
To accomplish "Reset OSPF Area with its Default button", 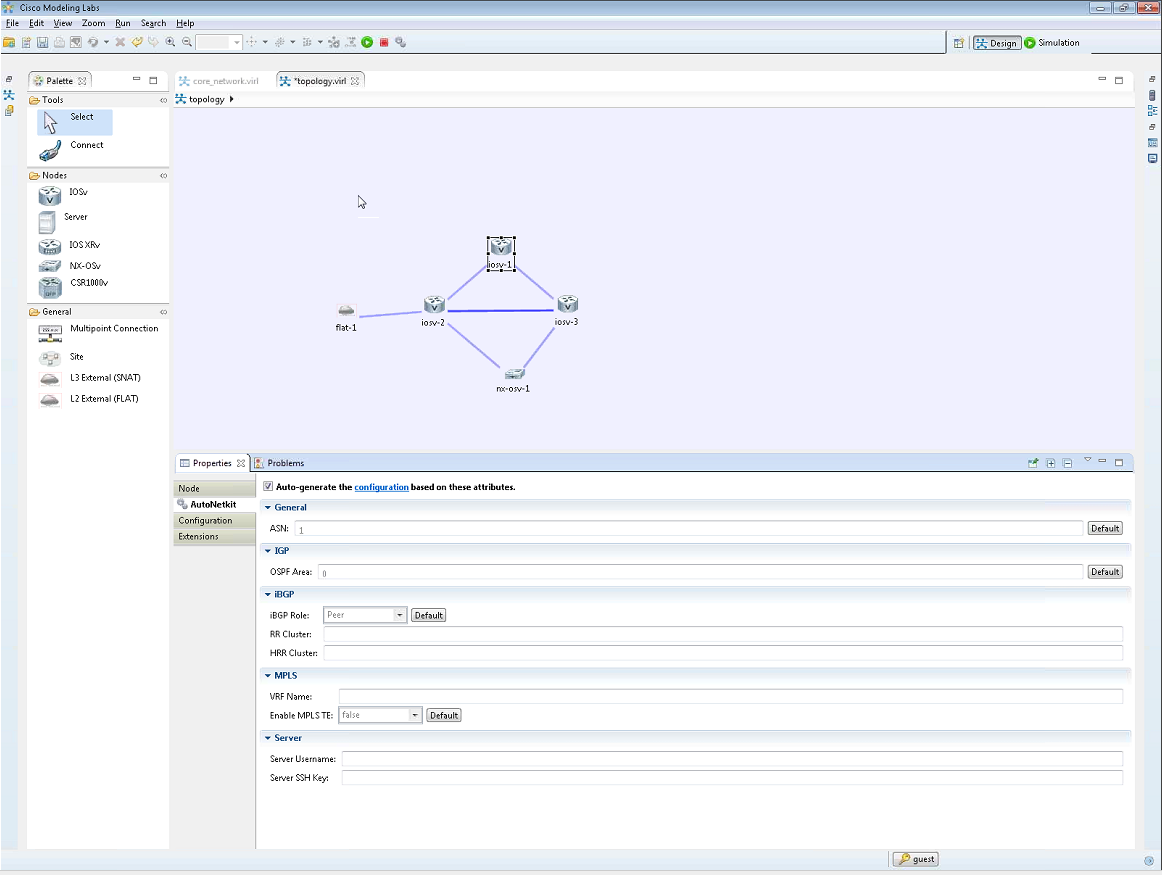I will click(1104, 572).
